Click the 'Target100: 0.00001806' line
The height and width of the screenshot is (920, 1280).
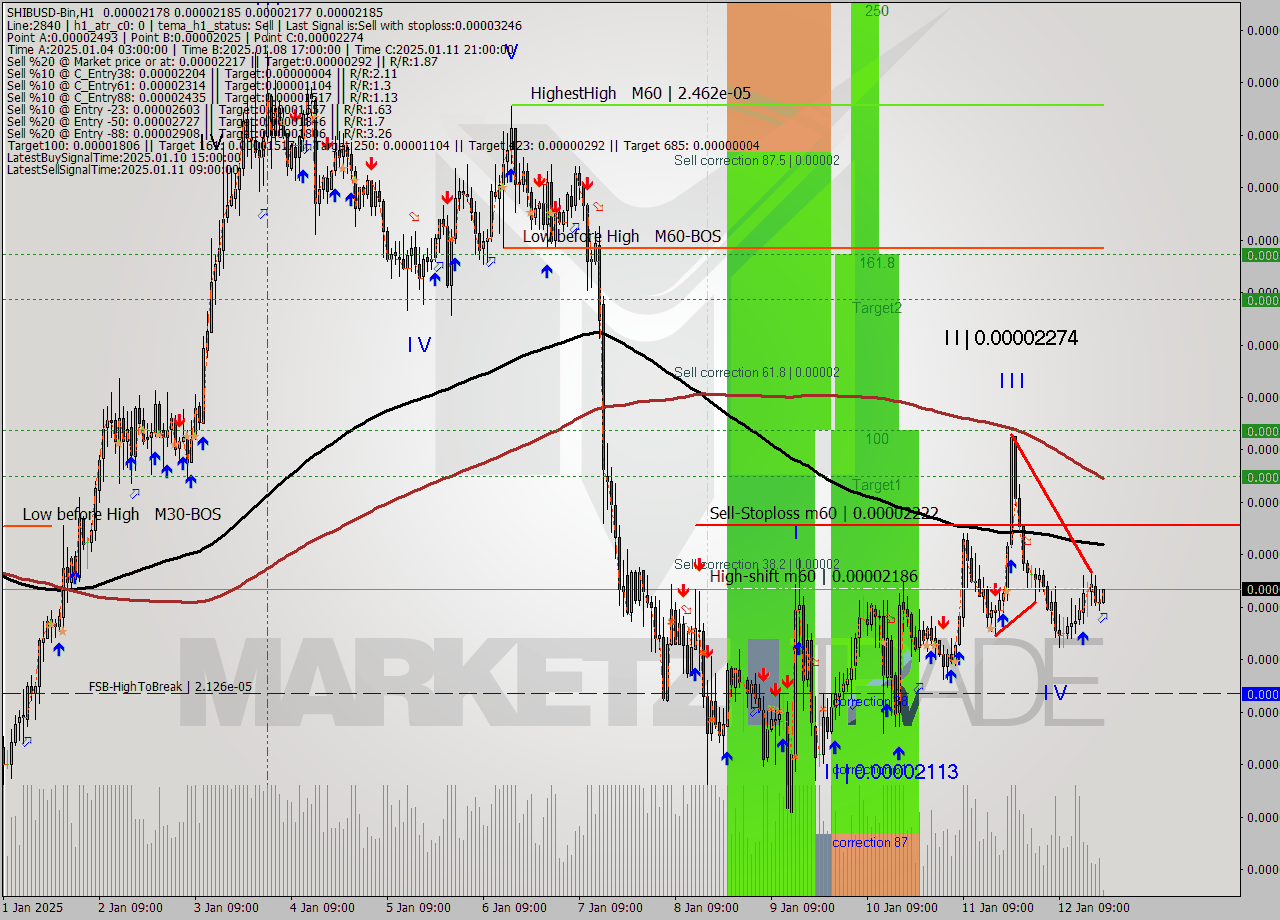click(383, 146)
